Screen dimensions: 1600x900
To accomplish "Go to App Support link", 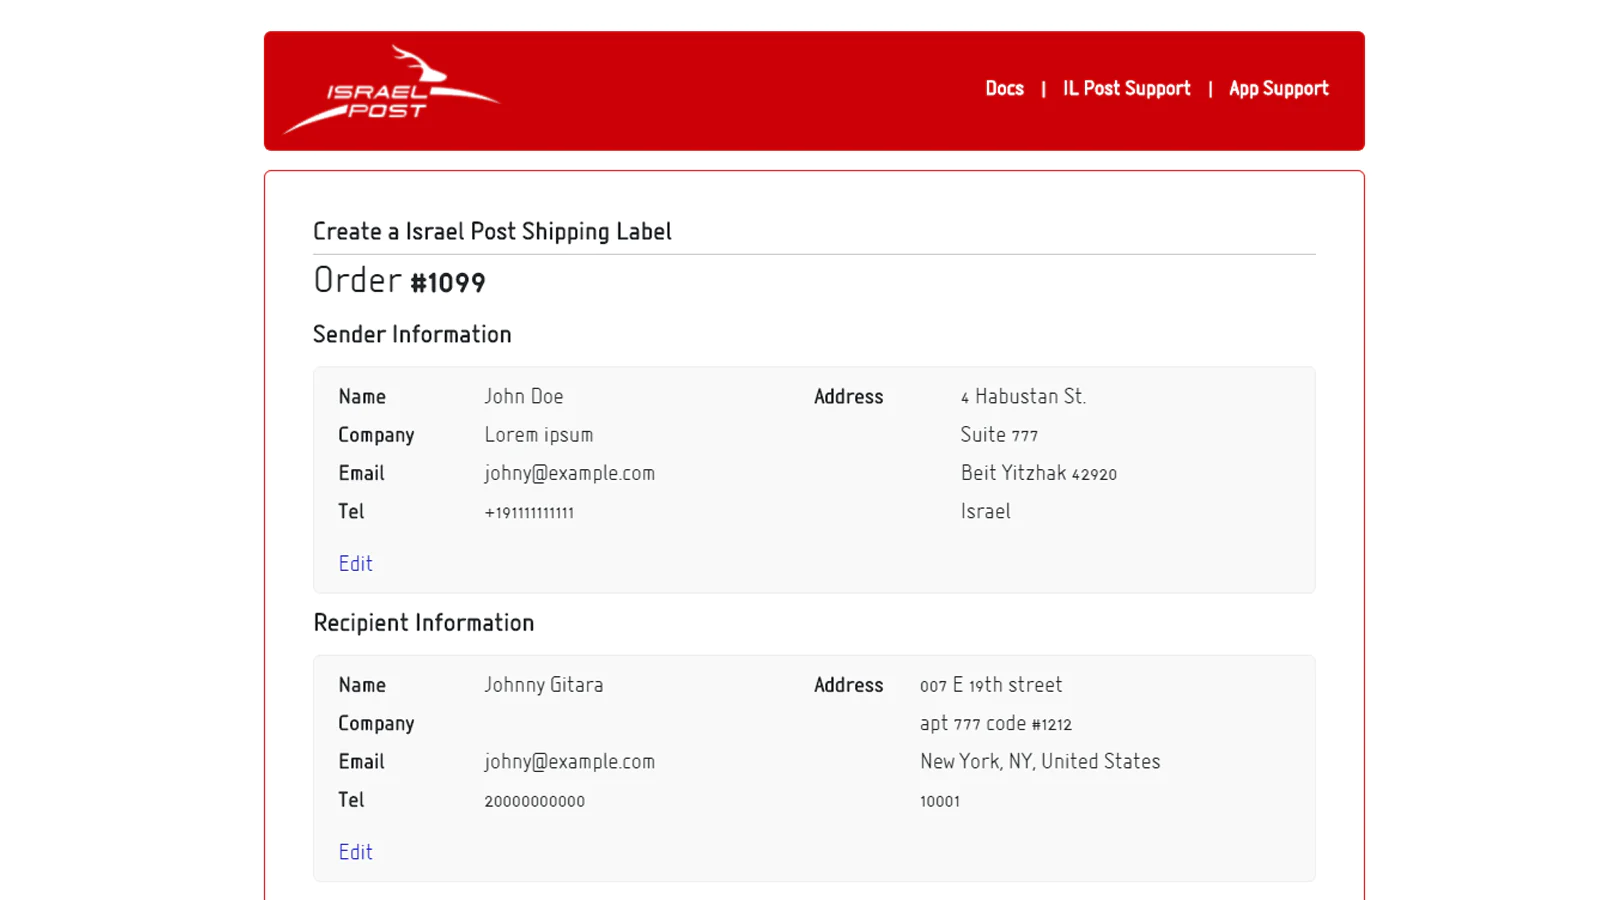I will [x=1278, y=89].
